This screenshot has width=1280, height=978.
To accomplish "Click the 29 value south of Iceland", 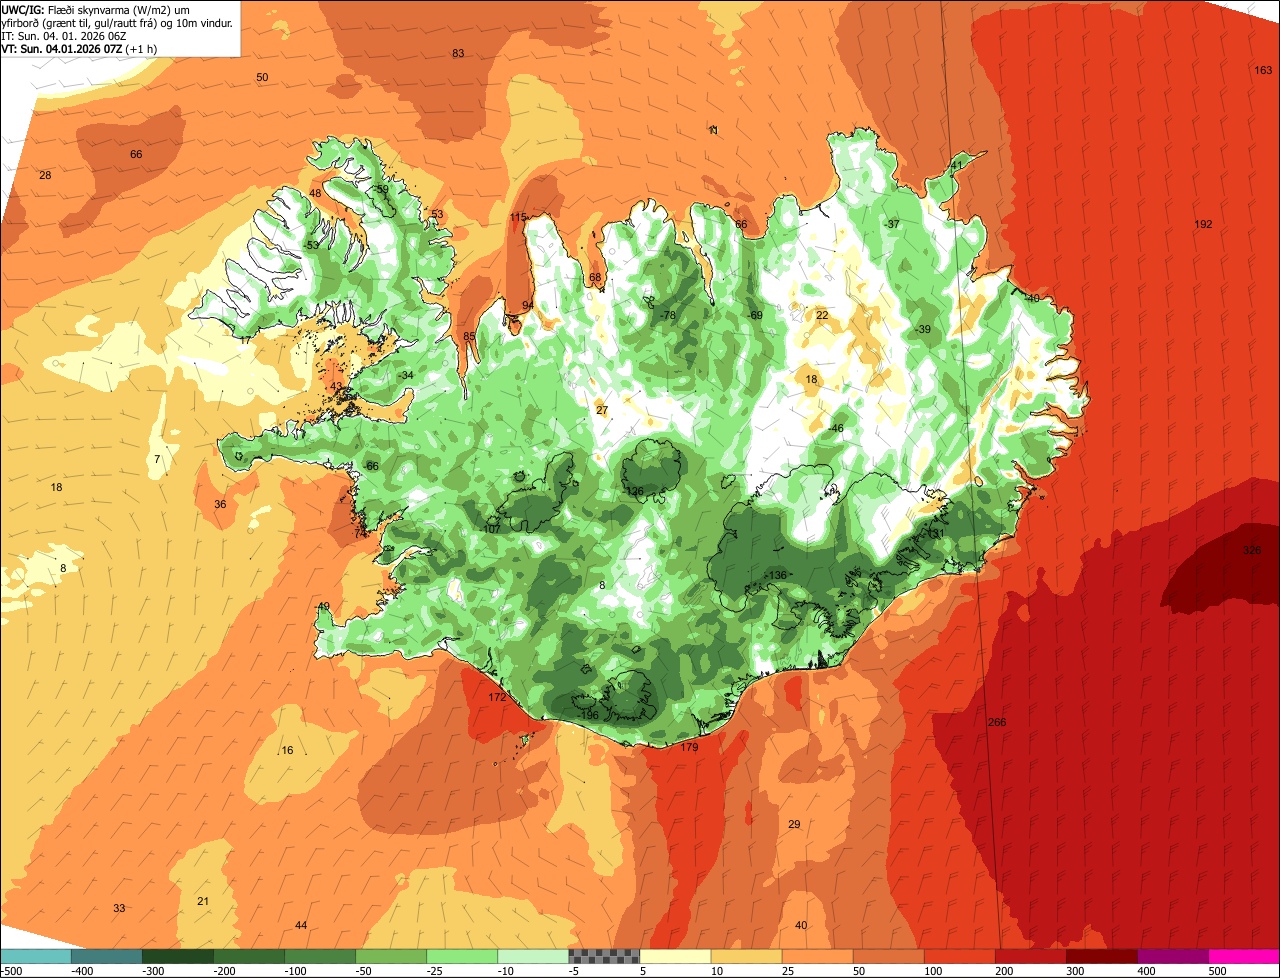I will (794, 824).
